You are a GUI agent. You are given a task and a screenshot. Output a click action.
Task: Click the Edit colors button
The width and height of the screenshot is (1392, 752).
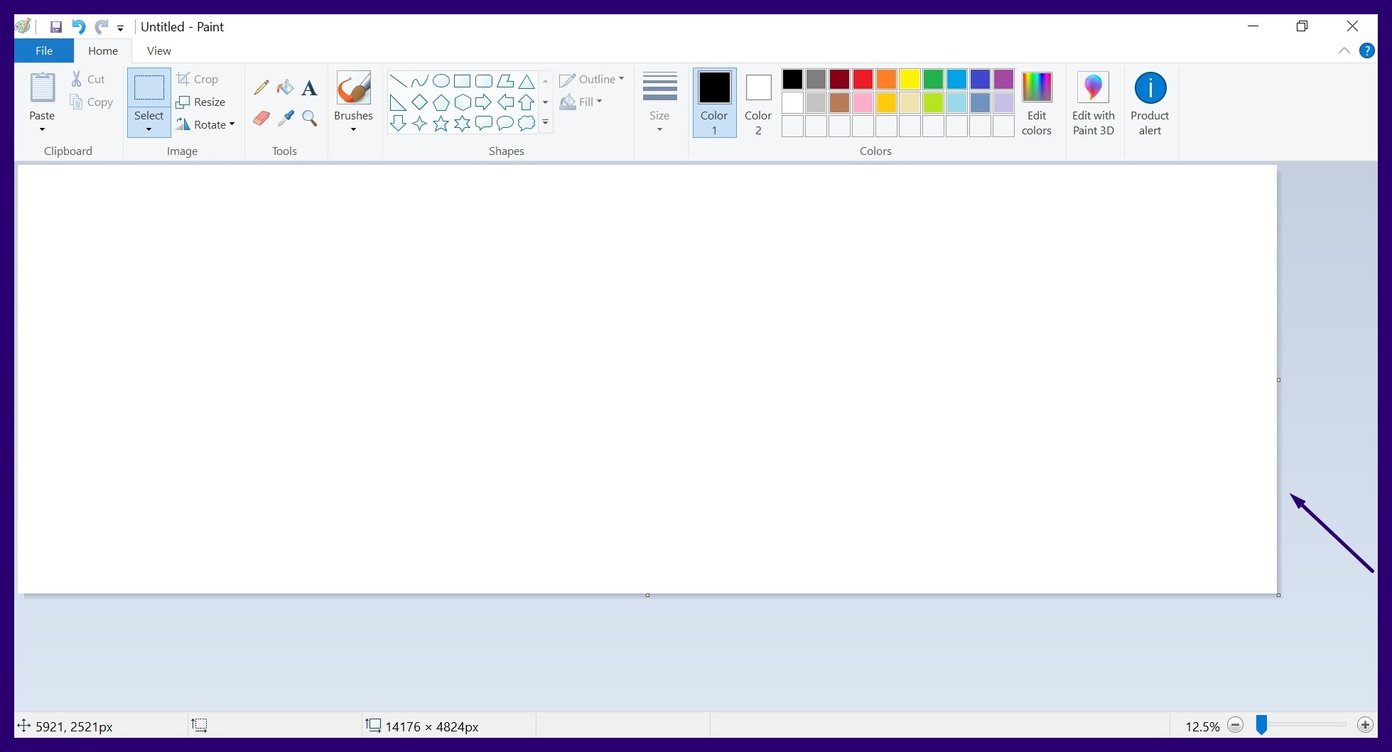(1036, 100)
